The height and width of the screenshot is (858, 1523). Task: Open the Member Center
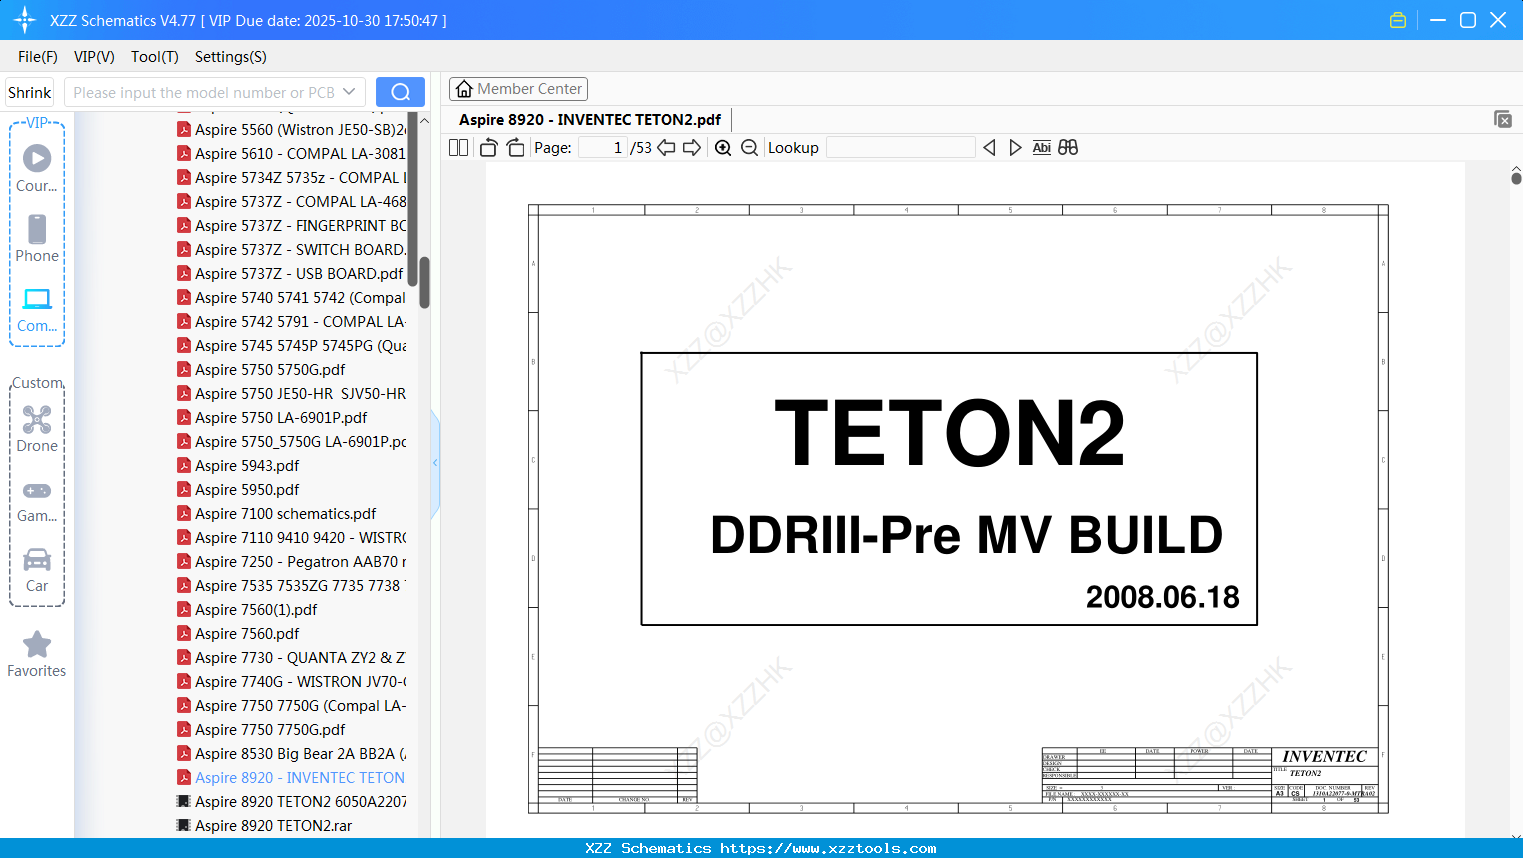518,89
